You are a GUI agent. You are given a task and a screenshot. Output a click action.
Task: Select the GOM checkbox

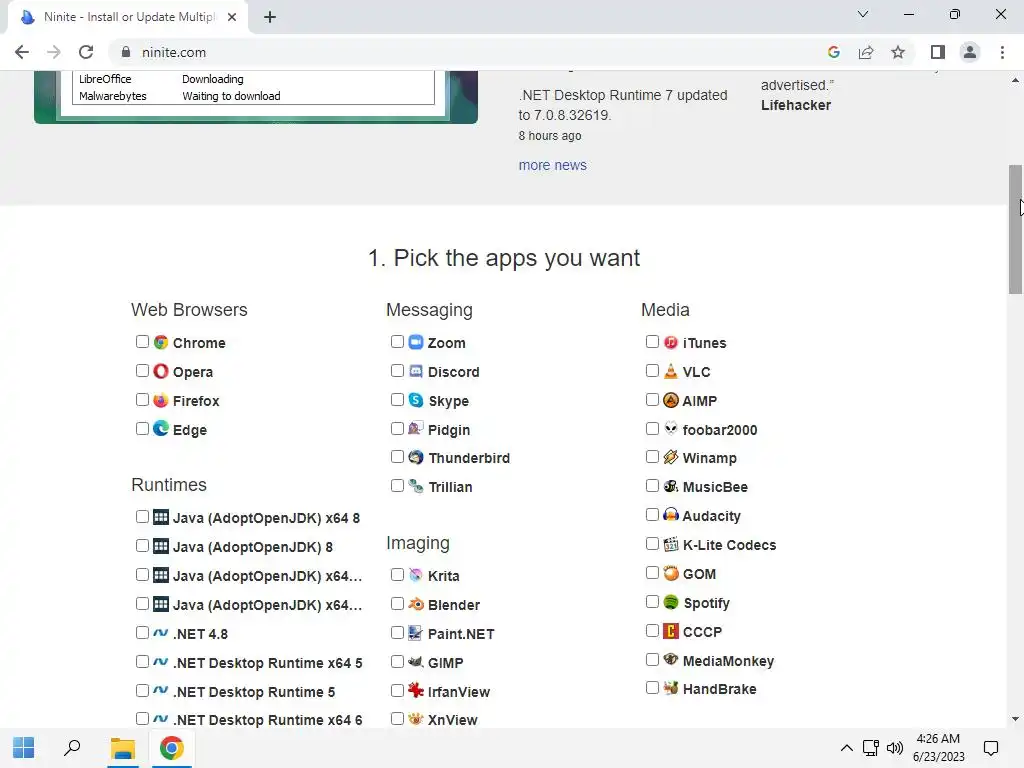652,573
